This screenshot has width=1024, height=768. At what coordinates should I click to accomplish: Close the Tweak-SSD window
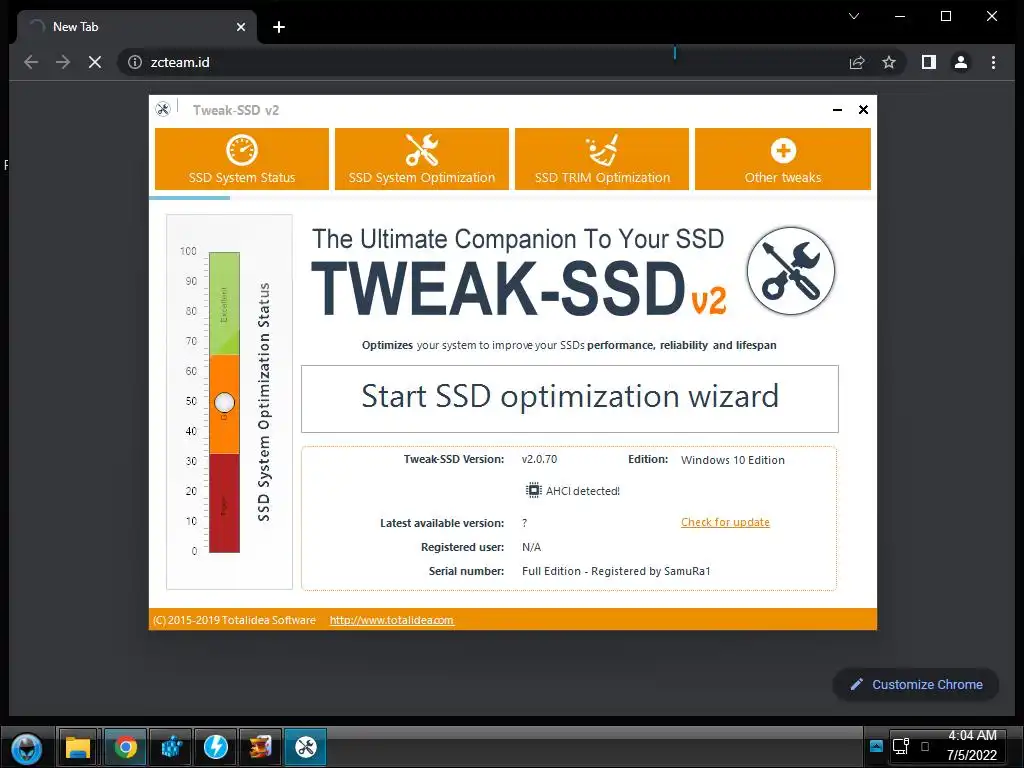(x=863, y=110)
